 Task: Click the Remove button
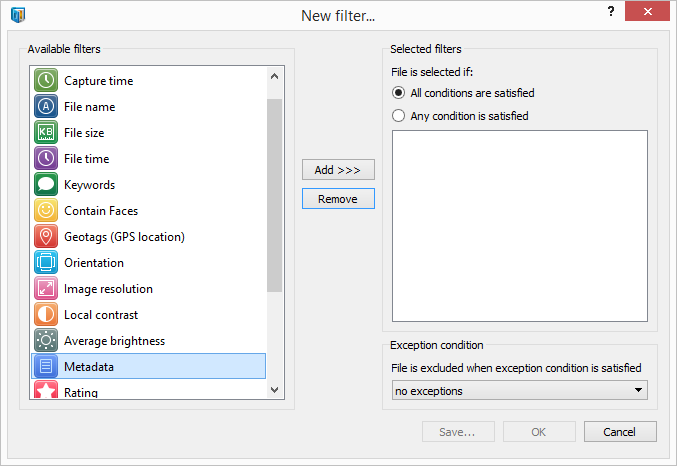tap(338, 199)
